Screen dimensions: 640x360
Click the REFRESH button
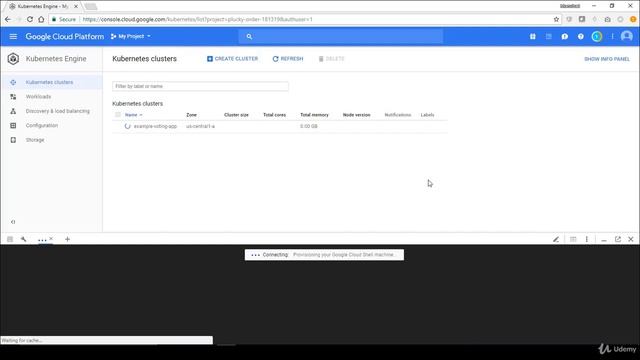288,59
